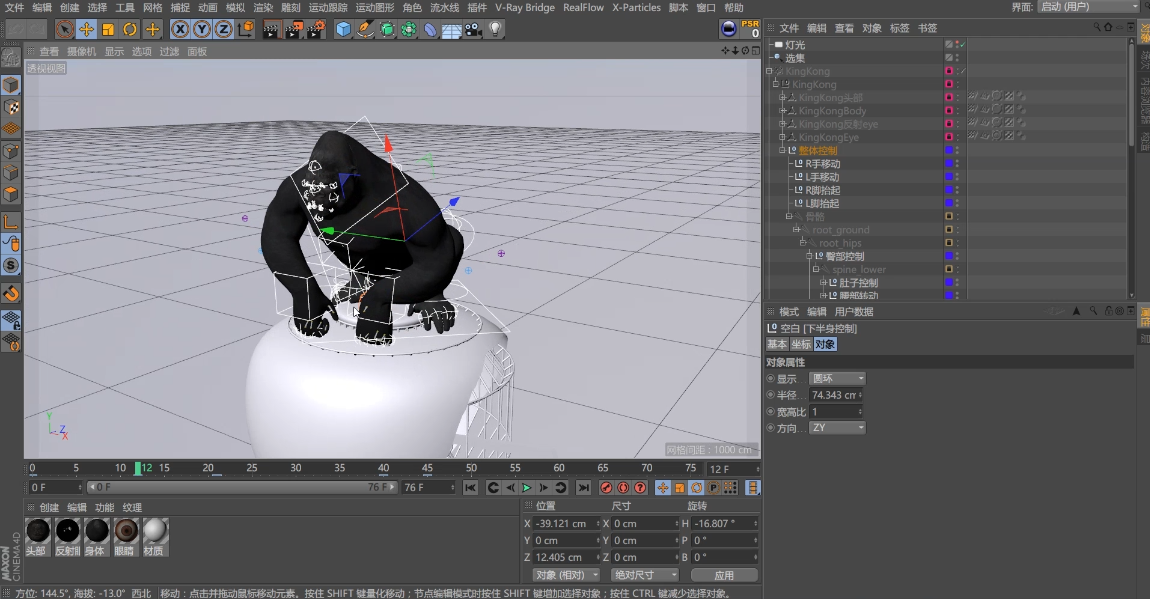
Task: Open the material manager 创建 menu
Action: [49, 507]
